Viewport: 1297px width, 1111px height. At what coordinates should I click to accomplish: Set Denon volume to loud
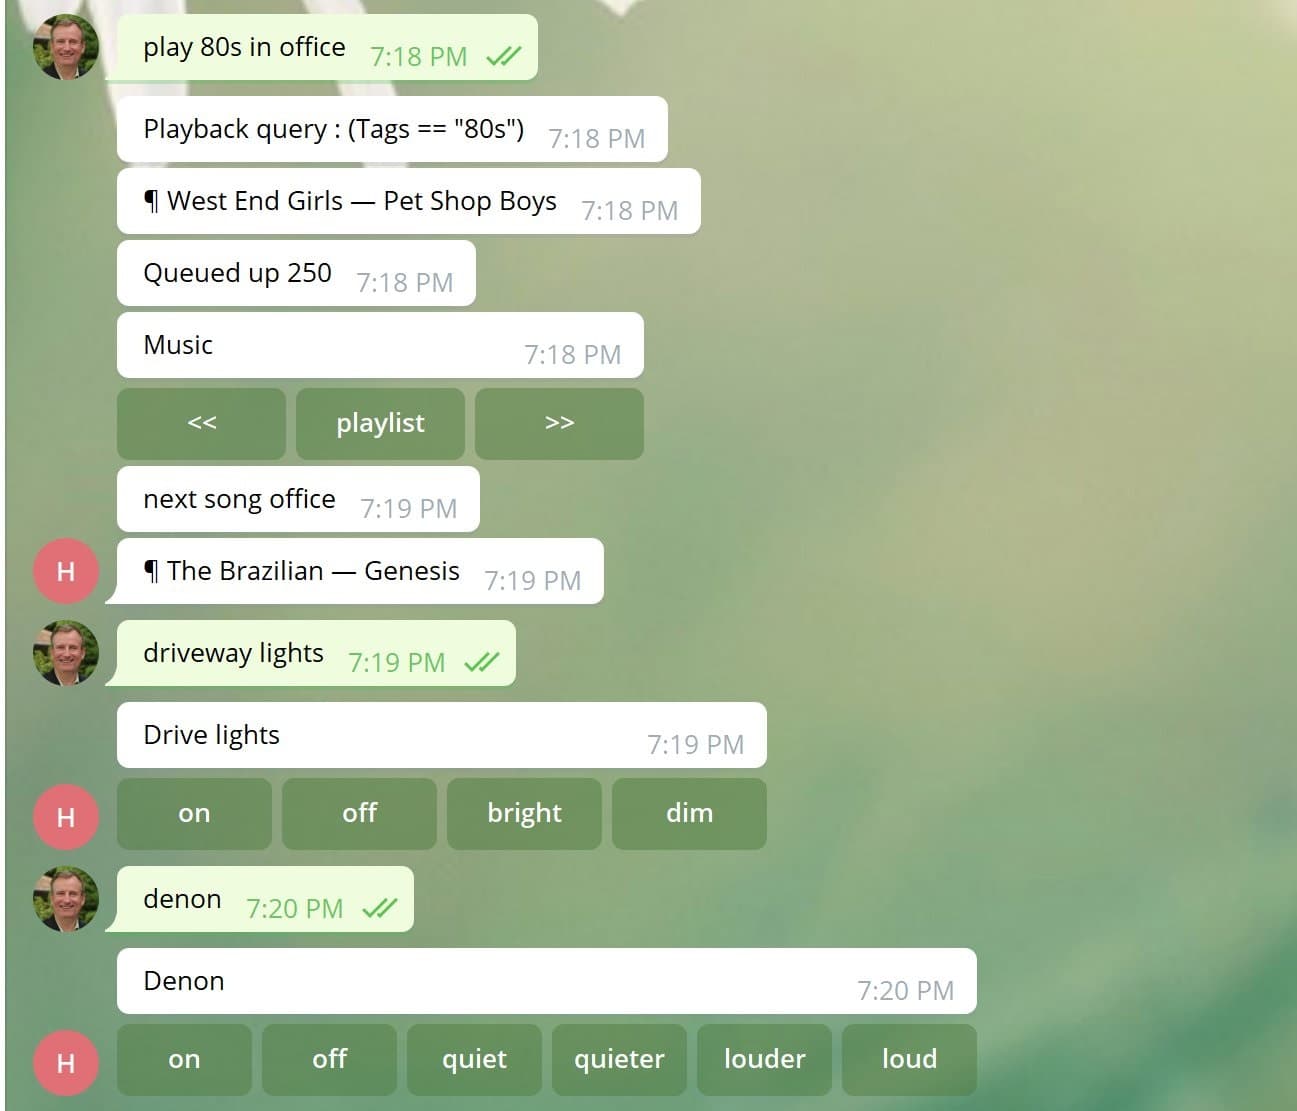pos(909,1060)
